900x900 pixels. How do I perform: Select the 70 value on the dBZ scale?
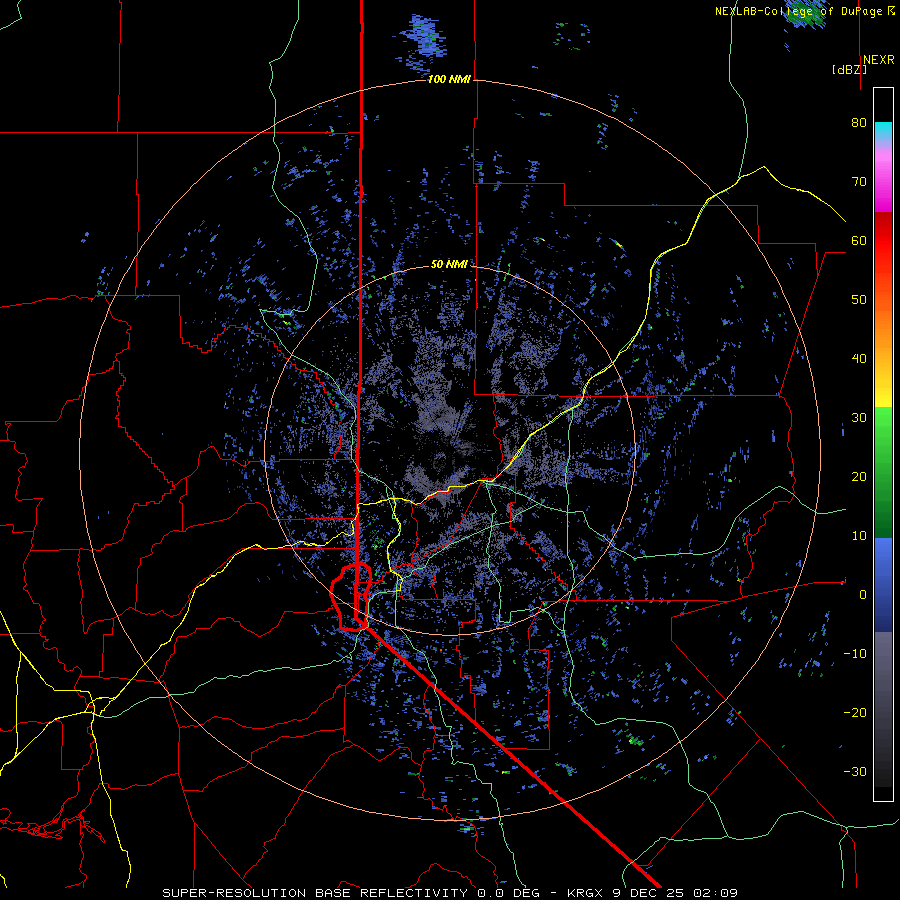pyautogui.click(x=859, y=182)
